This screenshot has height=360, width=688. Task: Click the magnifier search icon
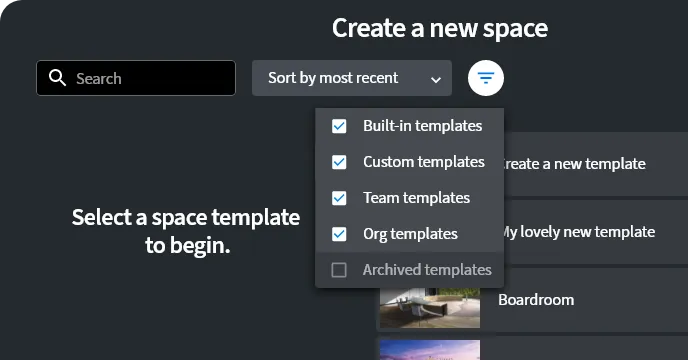[57, 78]
